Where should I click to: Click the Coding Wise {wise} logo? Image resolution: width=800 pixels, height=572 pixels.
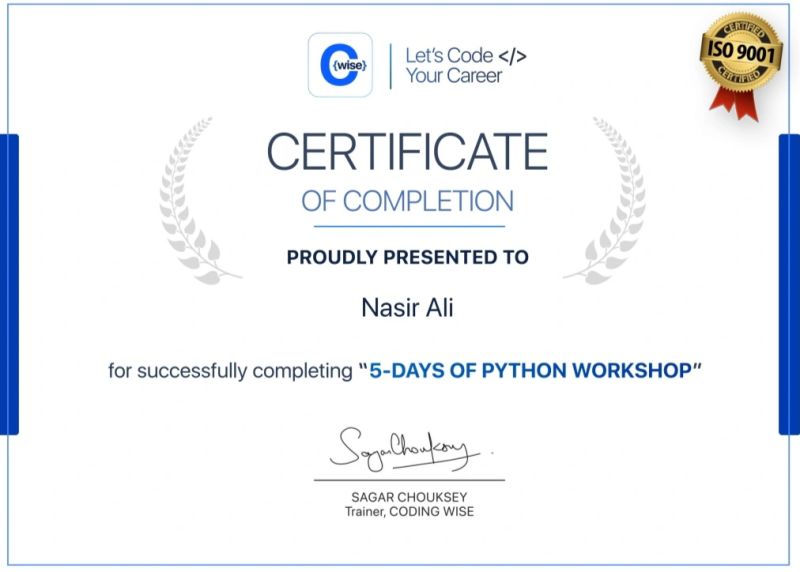(340, 65)
